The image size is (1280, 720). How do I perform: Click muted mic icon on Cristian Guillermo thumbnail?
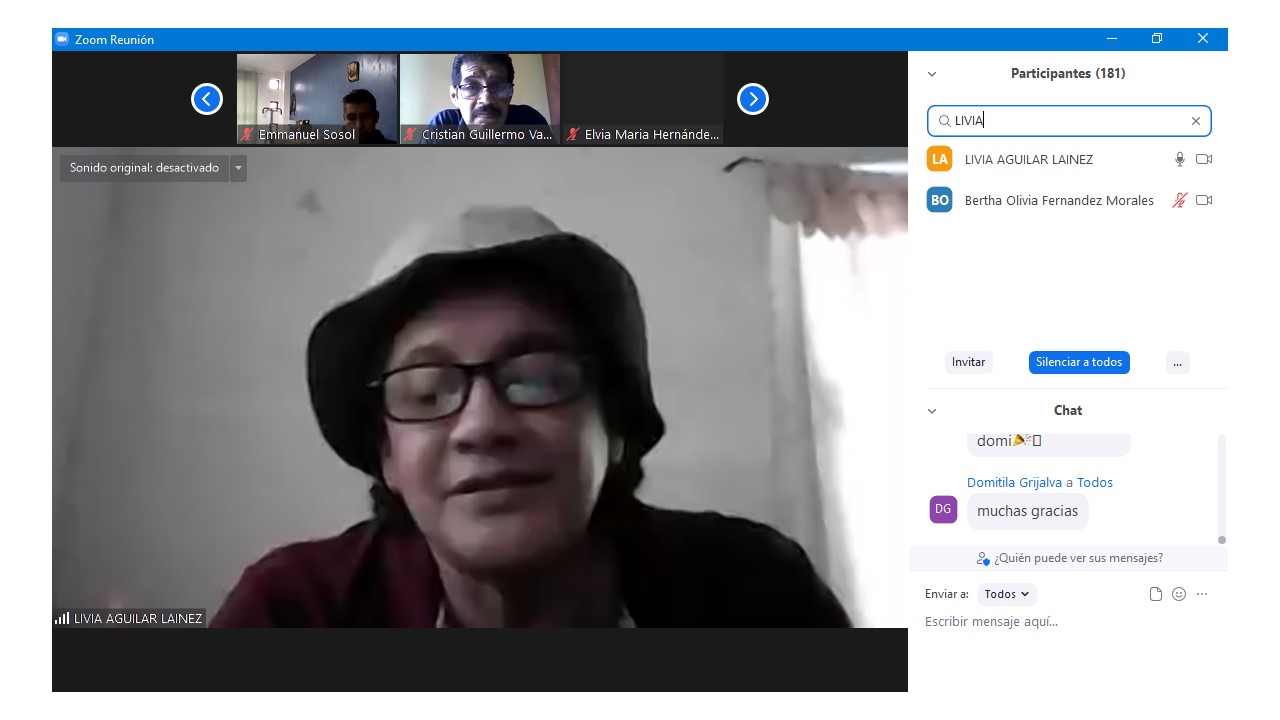(x=410, y=134)
